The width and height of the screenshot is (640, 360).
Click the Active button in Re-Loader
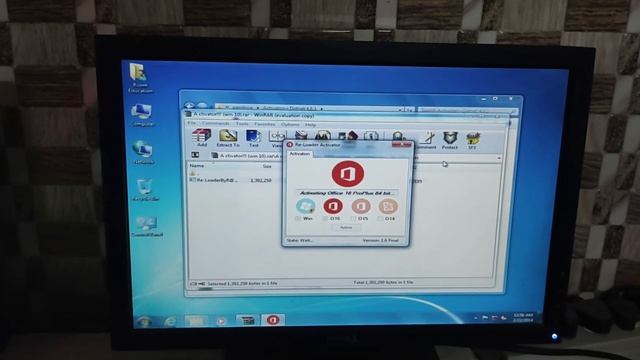(x=346, y=228)
